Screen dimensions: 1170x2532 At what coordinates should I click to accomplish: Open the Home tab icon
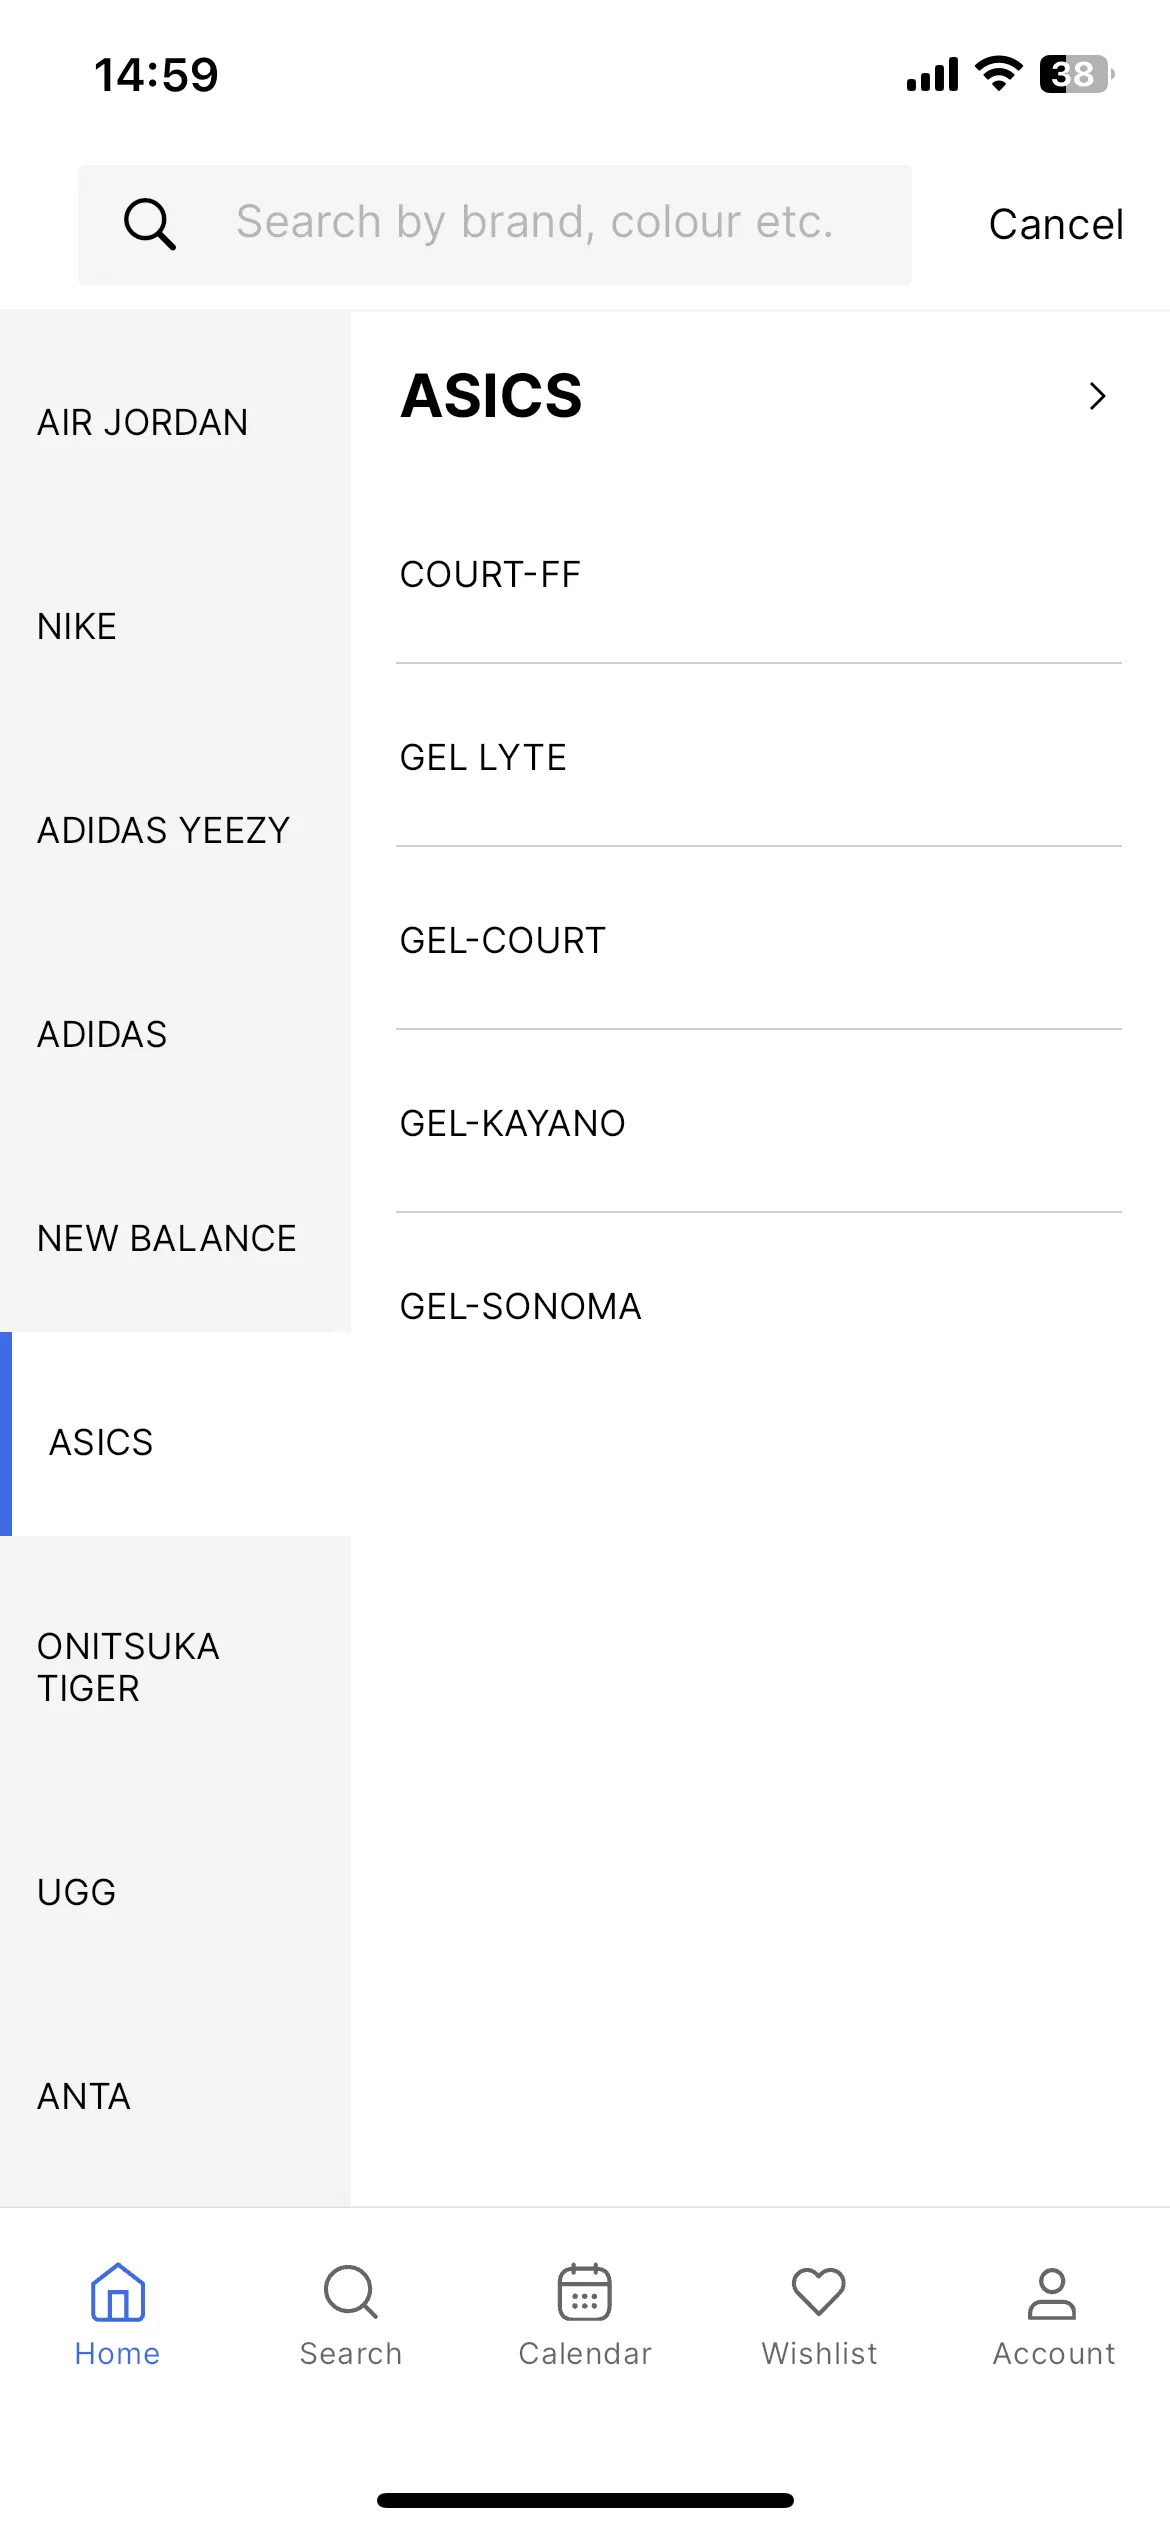click(x=117, y=2292)
